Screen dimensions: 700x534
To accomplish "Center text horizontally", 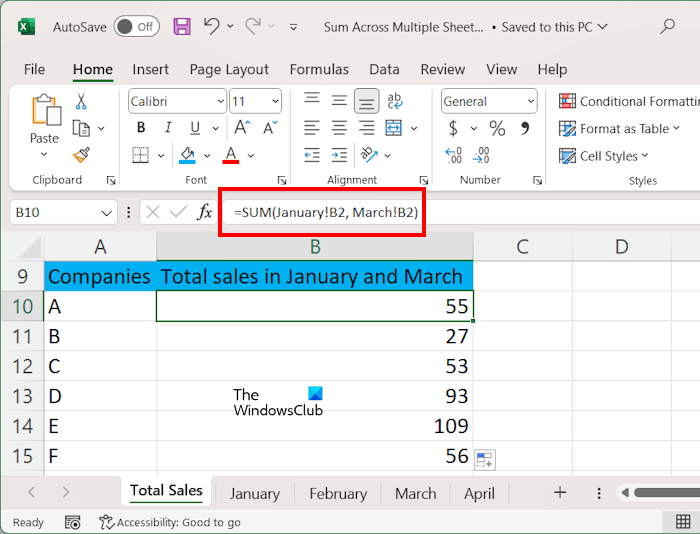I will tap(339, 128).
